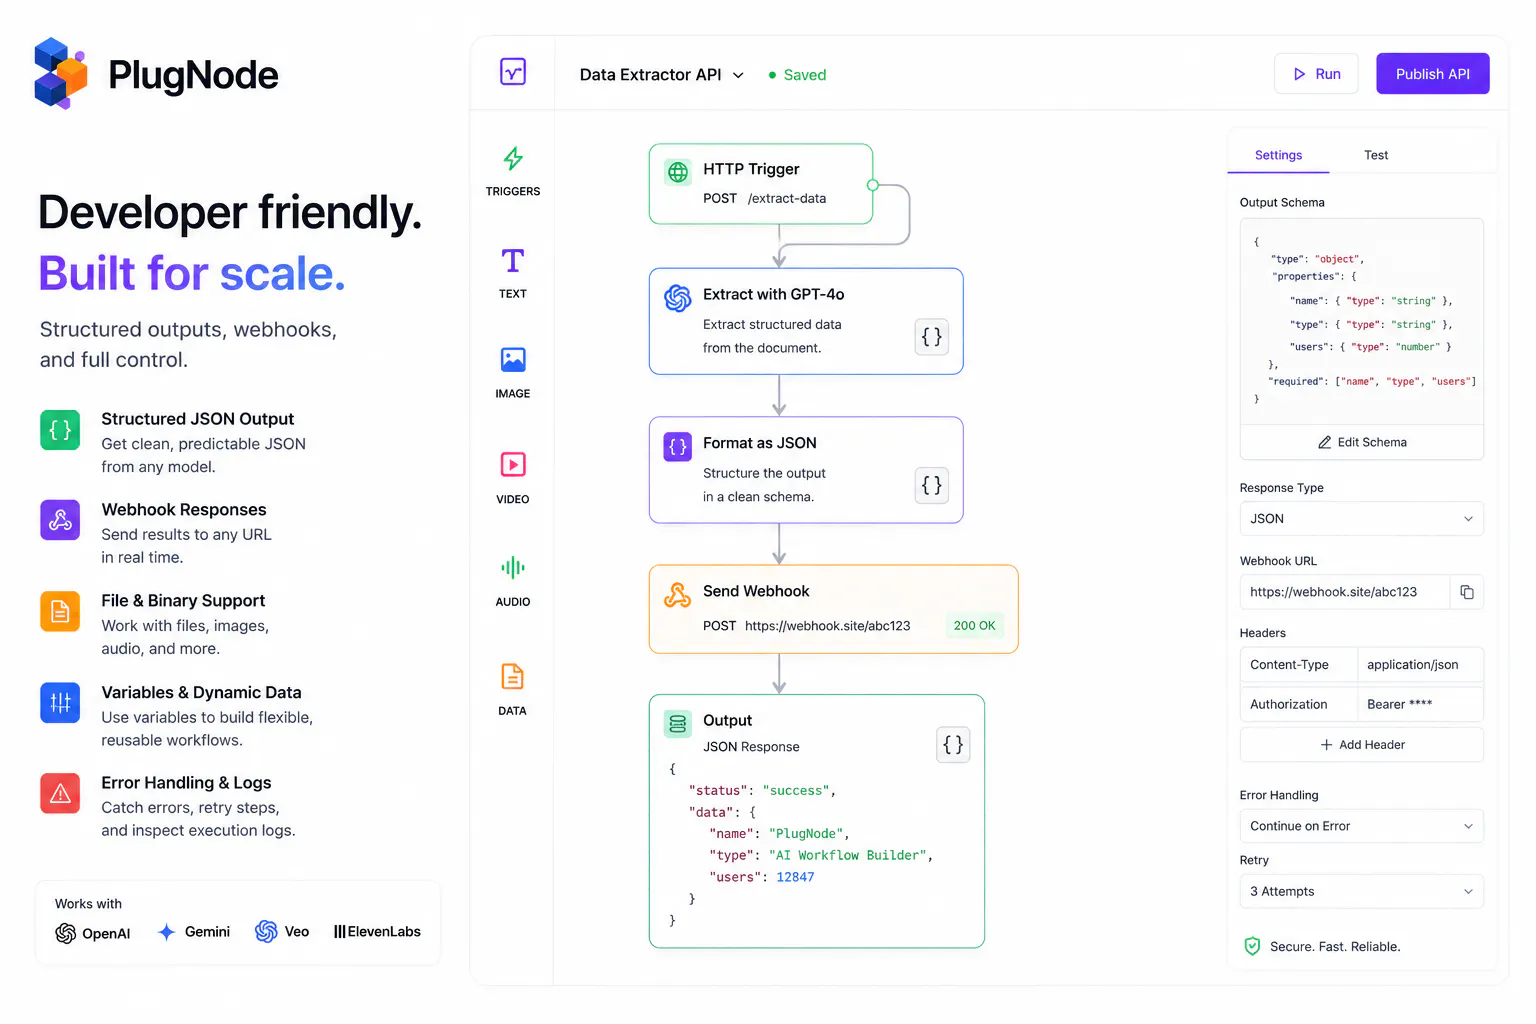Run the workflow
This screenshot has width=1536, height=1024.
(1316, 74)
